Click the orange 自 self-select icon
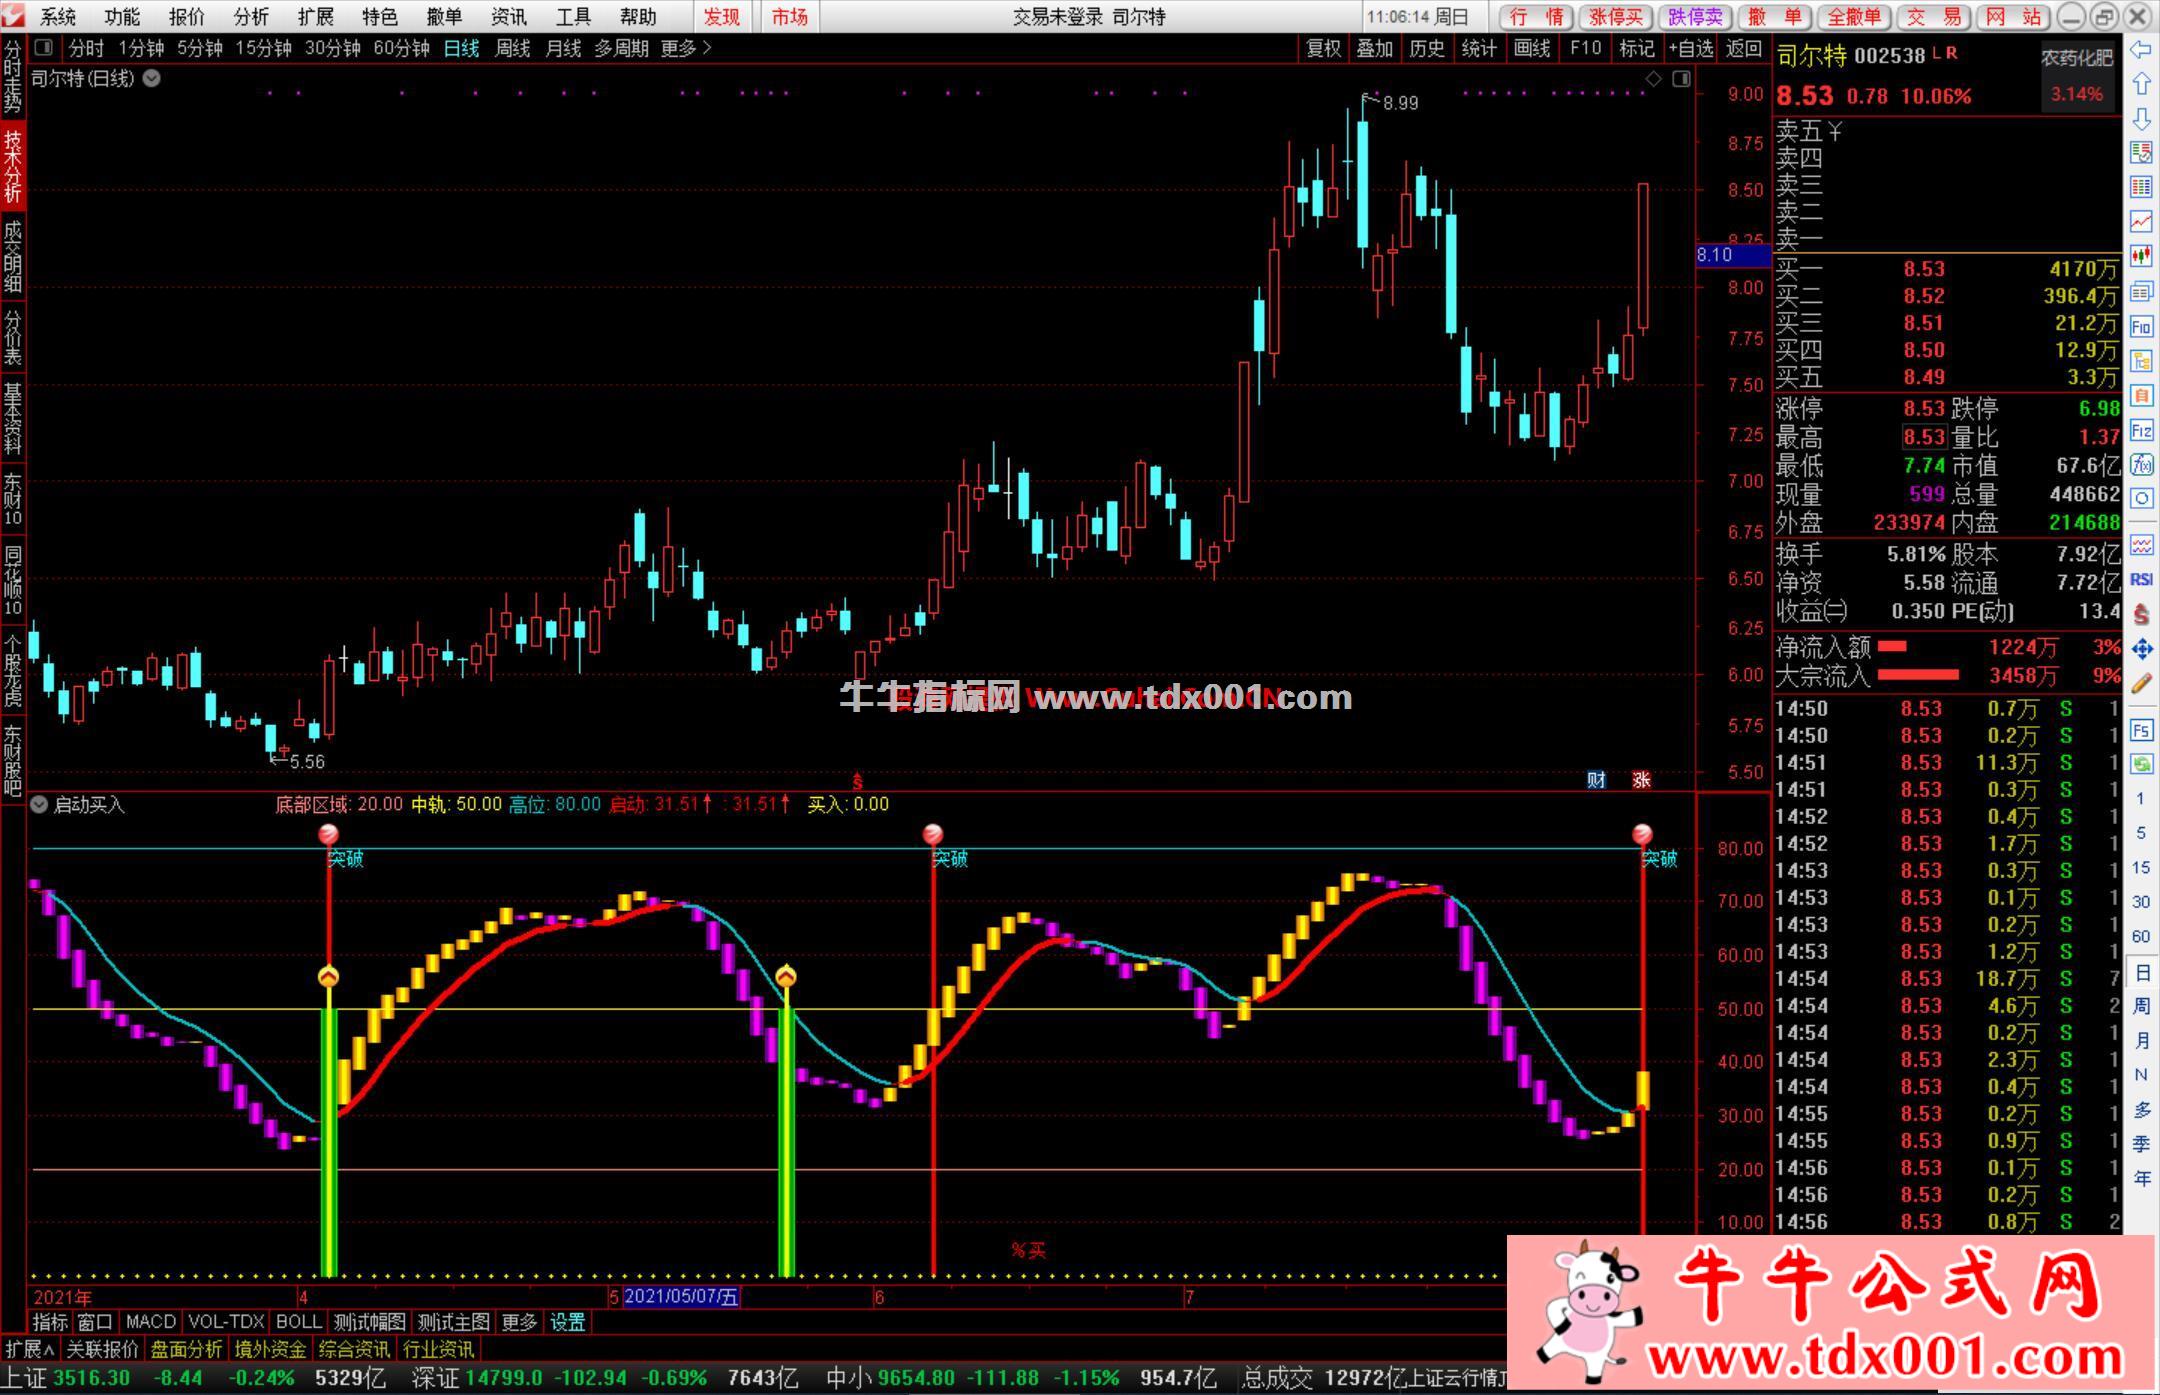 click(x=2141, y=396)
